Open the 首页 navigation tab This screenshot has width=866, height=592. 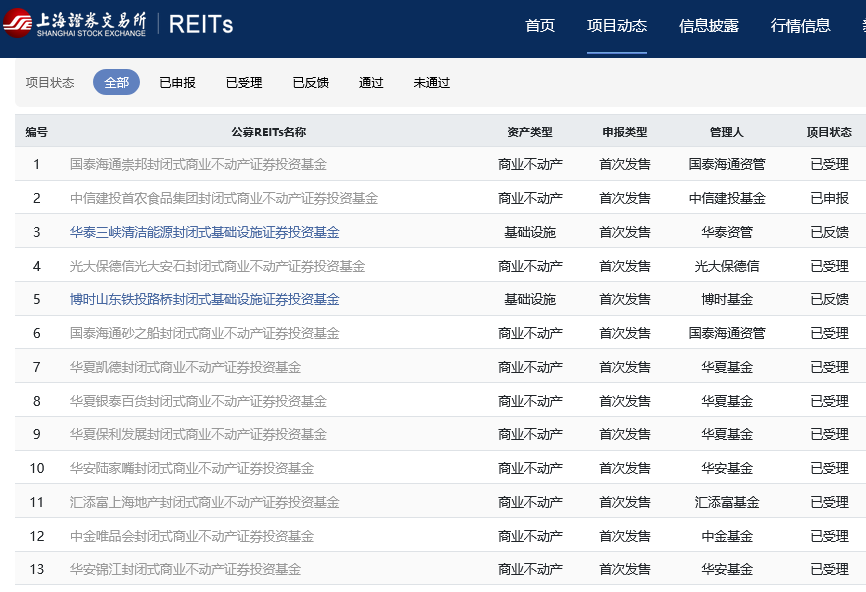pos(540,26)
